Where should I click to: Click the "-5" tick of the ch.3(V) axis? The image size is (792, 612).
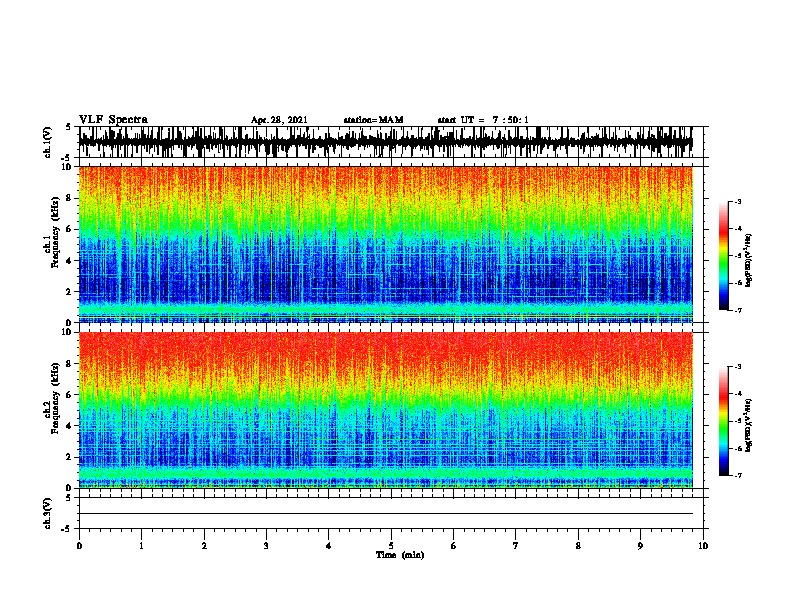tap(68, 529)
